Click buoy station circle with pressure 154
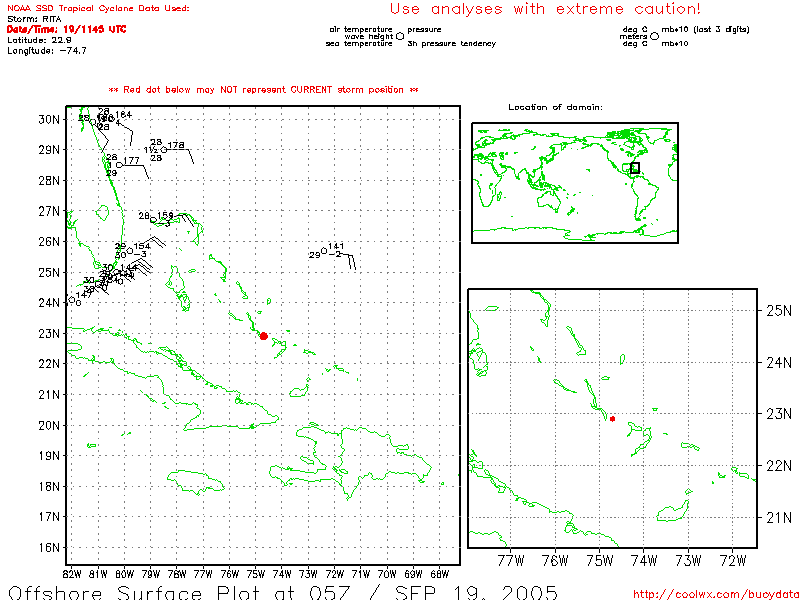The height and width of the screenshot is (600, 800). 130,250
